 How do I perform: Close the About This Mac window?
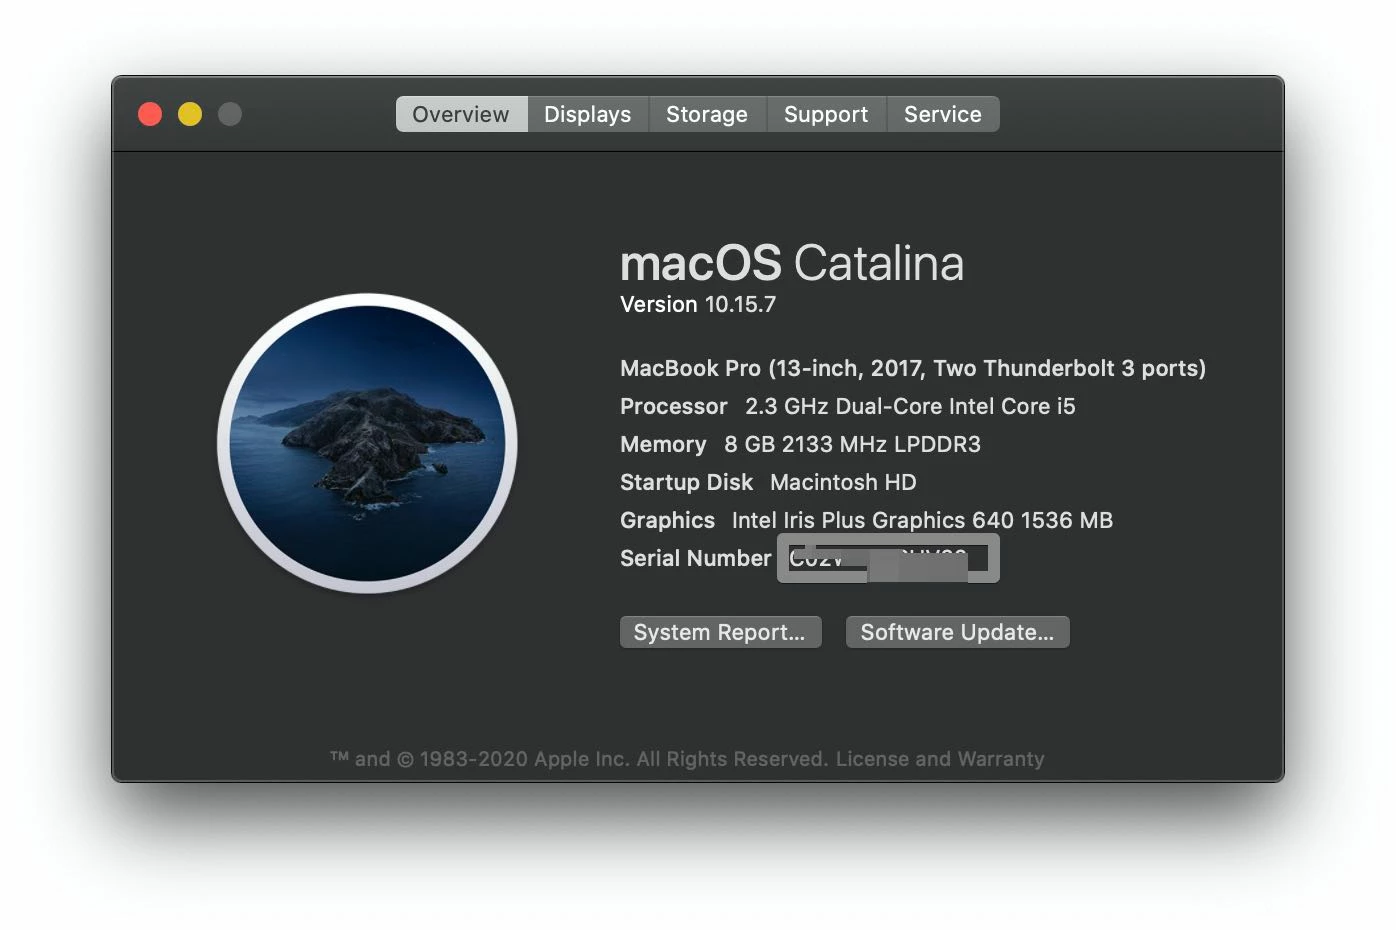pyautogui.click(x=150, y=114)
